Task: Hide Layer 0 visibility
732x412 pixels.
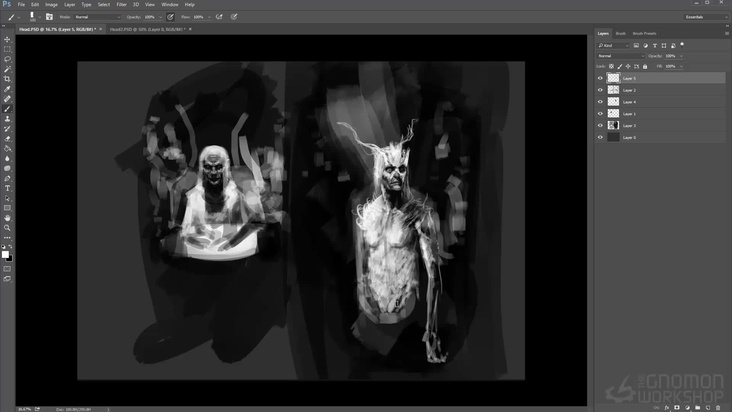Action: [x=600, y=137]
